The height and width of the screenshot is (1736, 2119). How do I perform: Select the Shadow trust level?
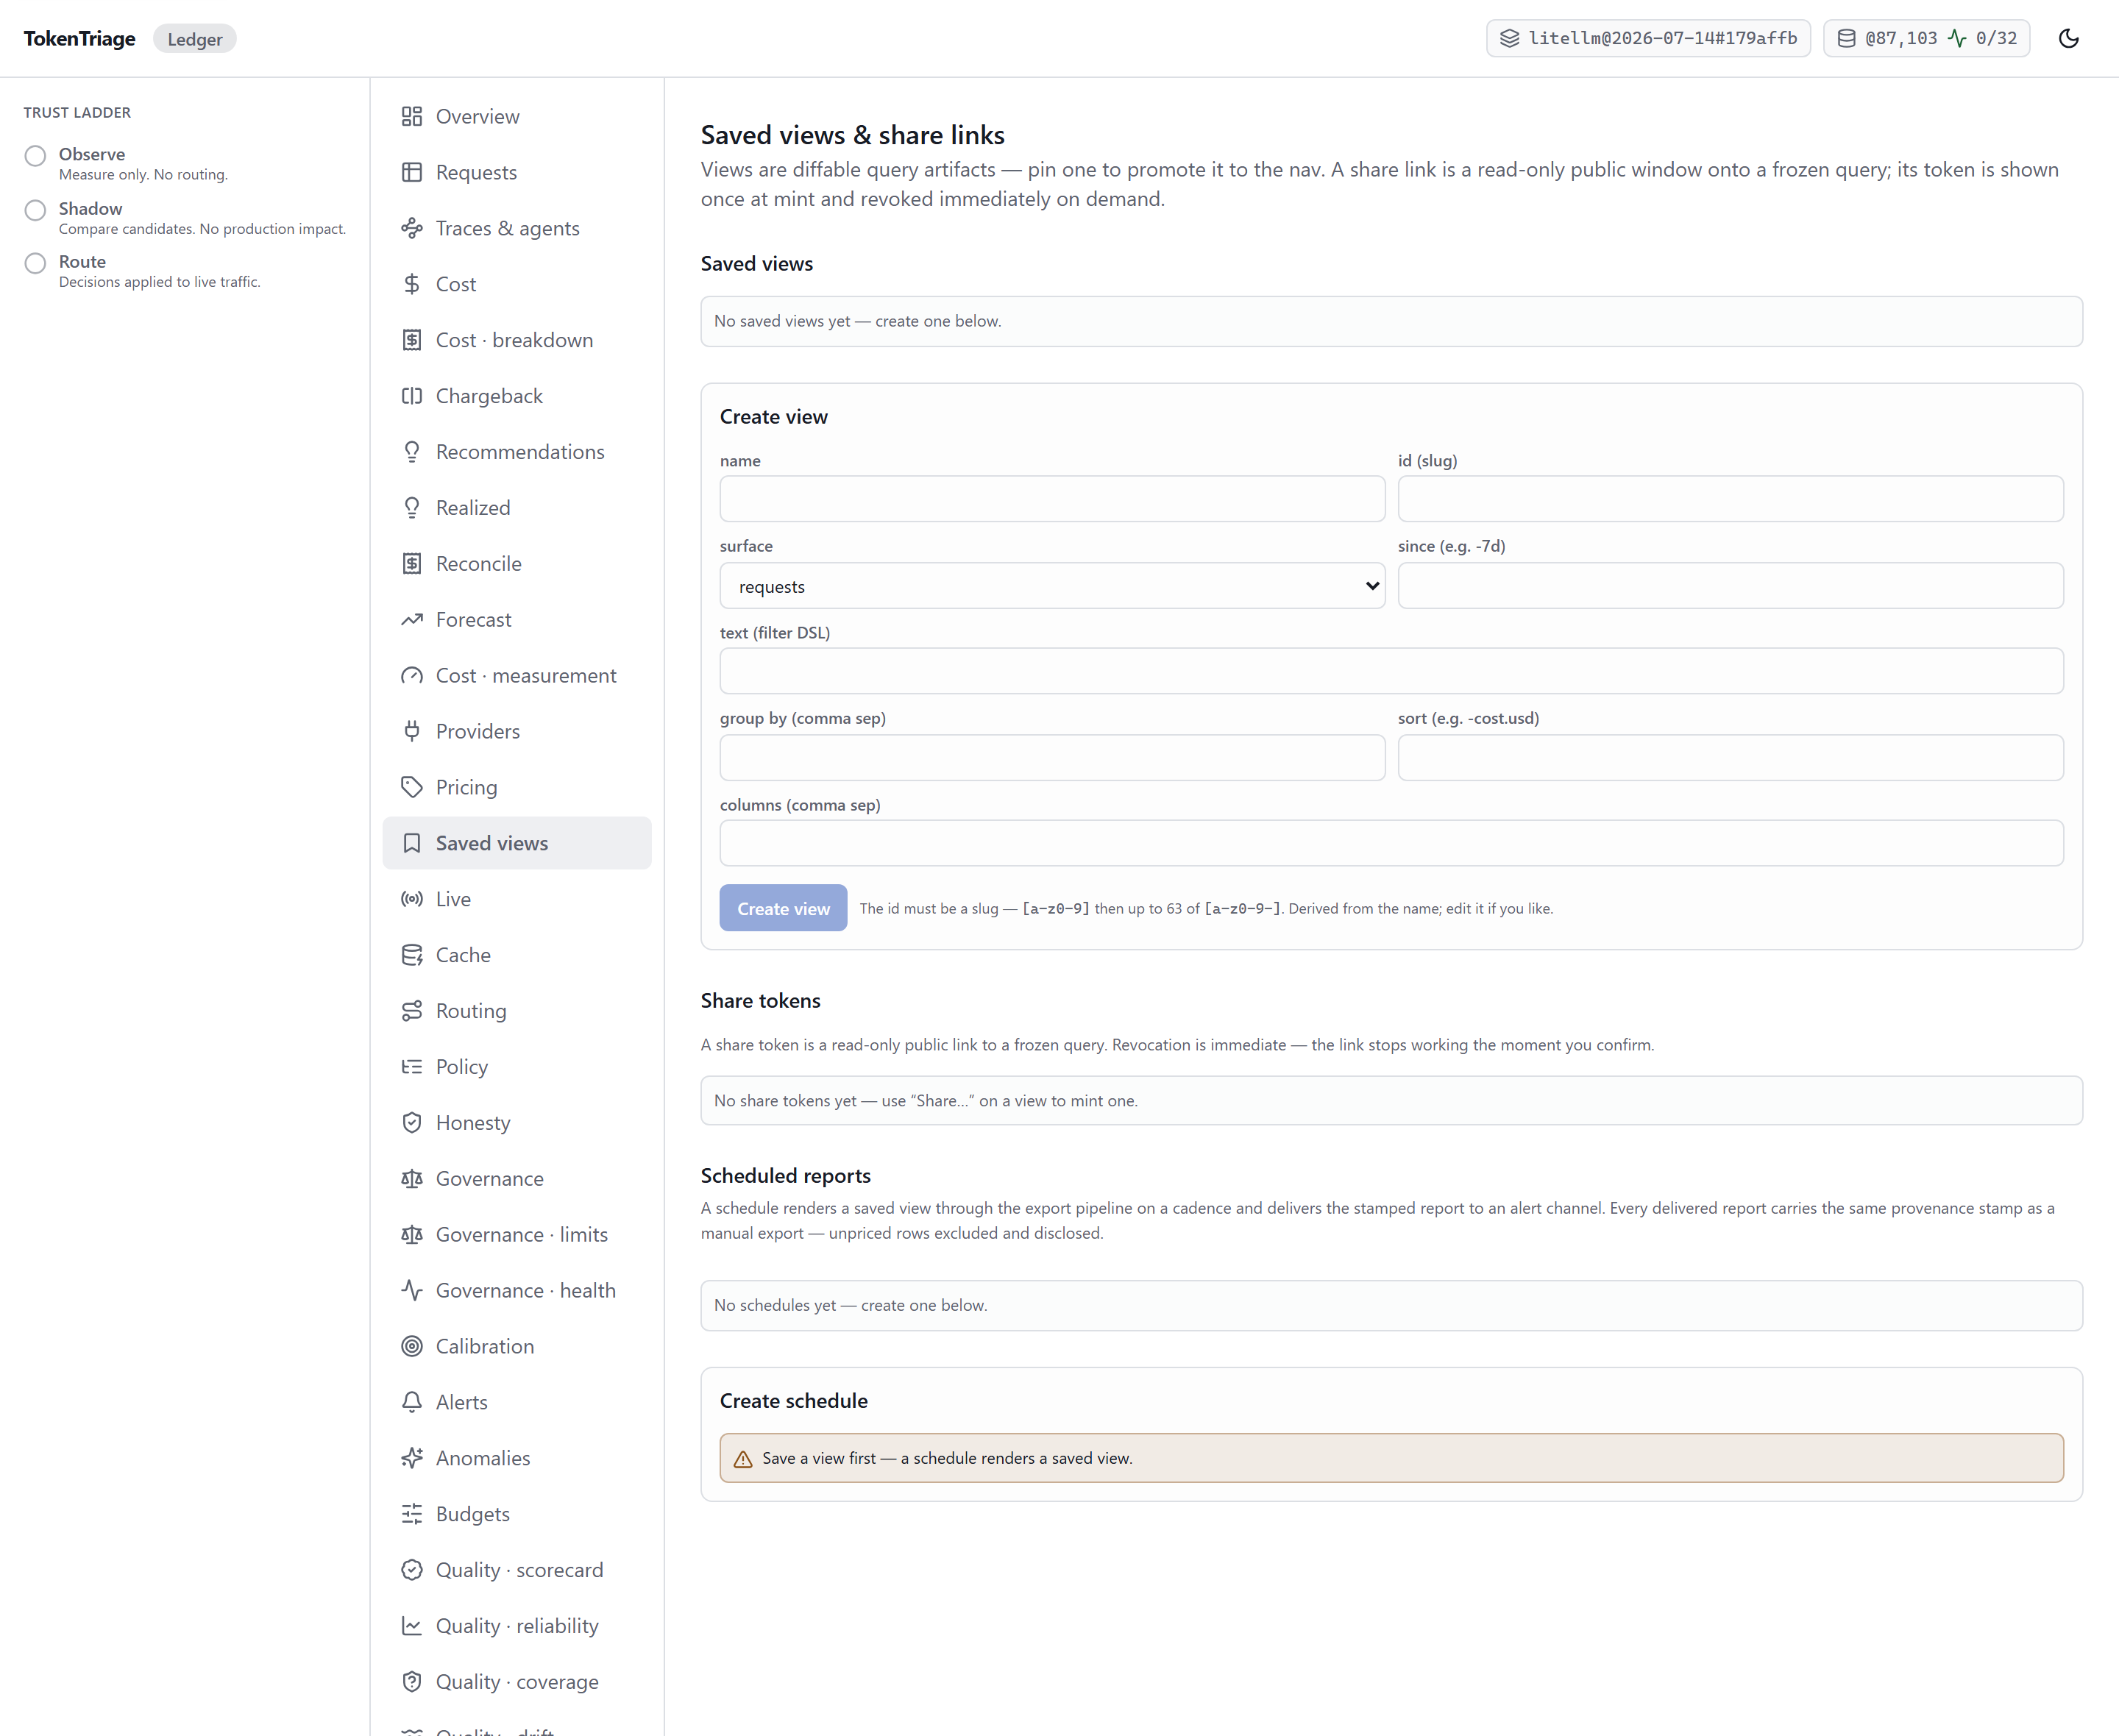pos(36,210)
